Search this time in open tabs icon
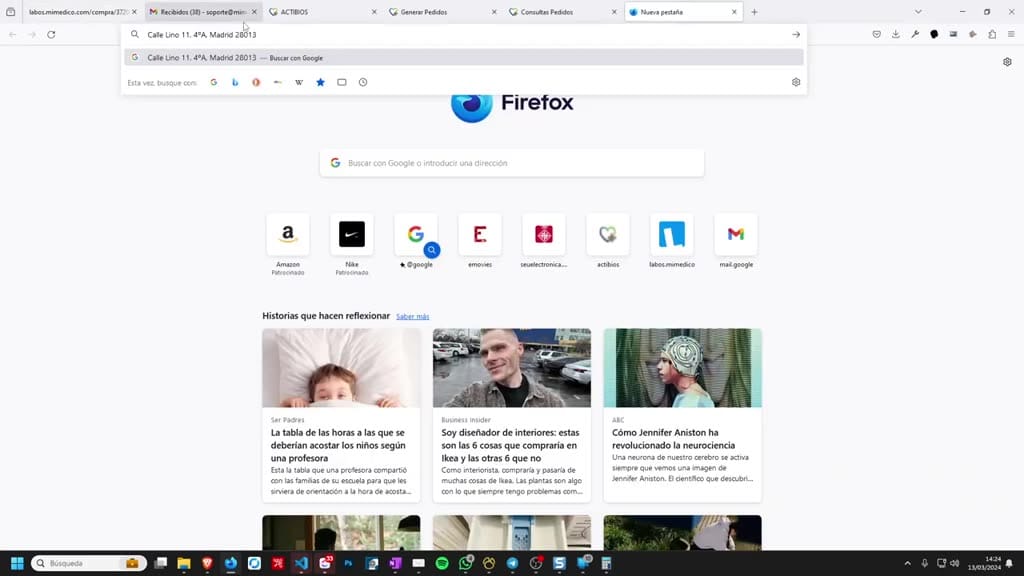The height and width of the screenshot is (576, 1024). tap(342, 82)
